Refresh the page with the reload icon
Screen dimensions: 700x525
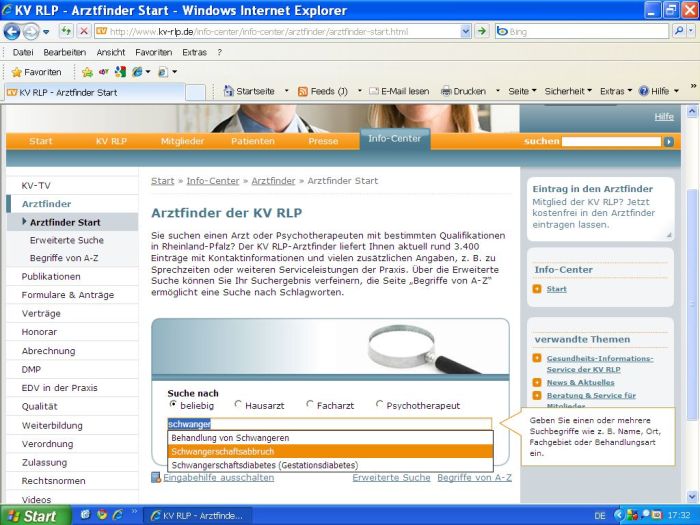click(x=66, y=31)
